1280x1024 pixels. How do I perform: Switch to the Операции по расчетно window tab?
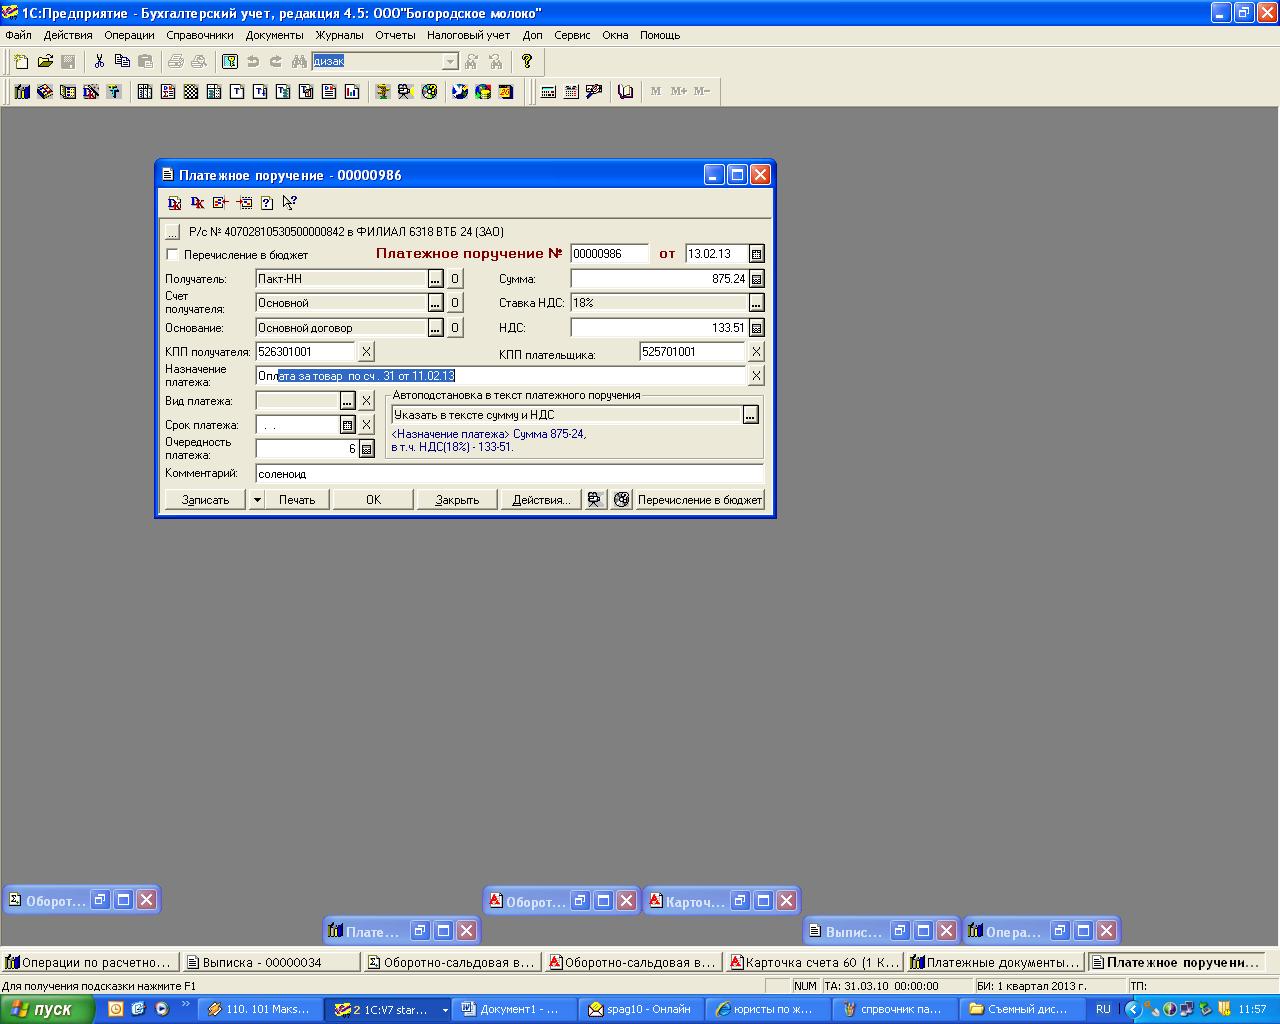pos(91,962)
